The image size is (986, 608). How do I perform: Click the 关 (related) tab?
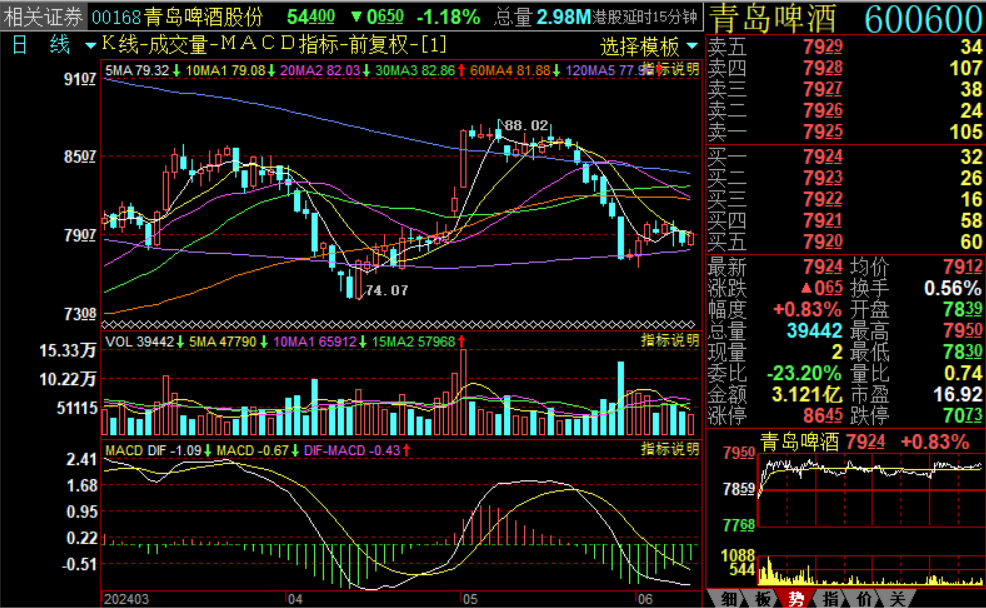pos(897,598)
